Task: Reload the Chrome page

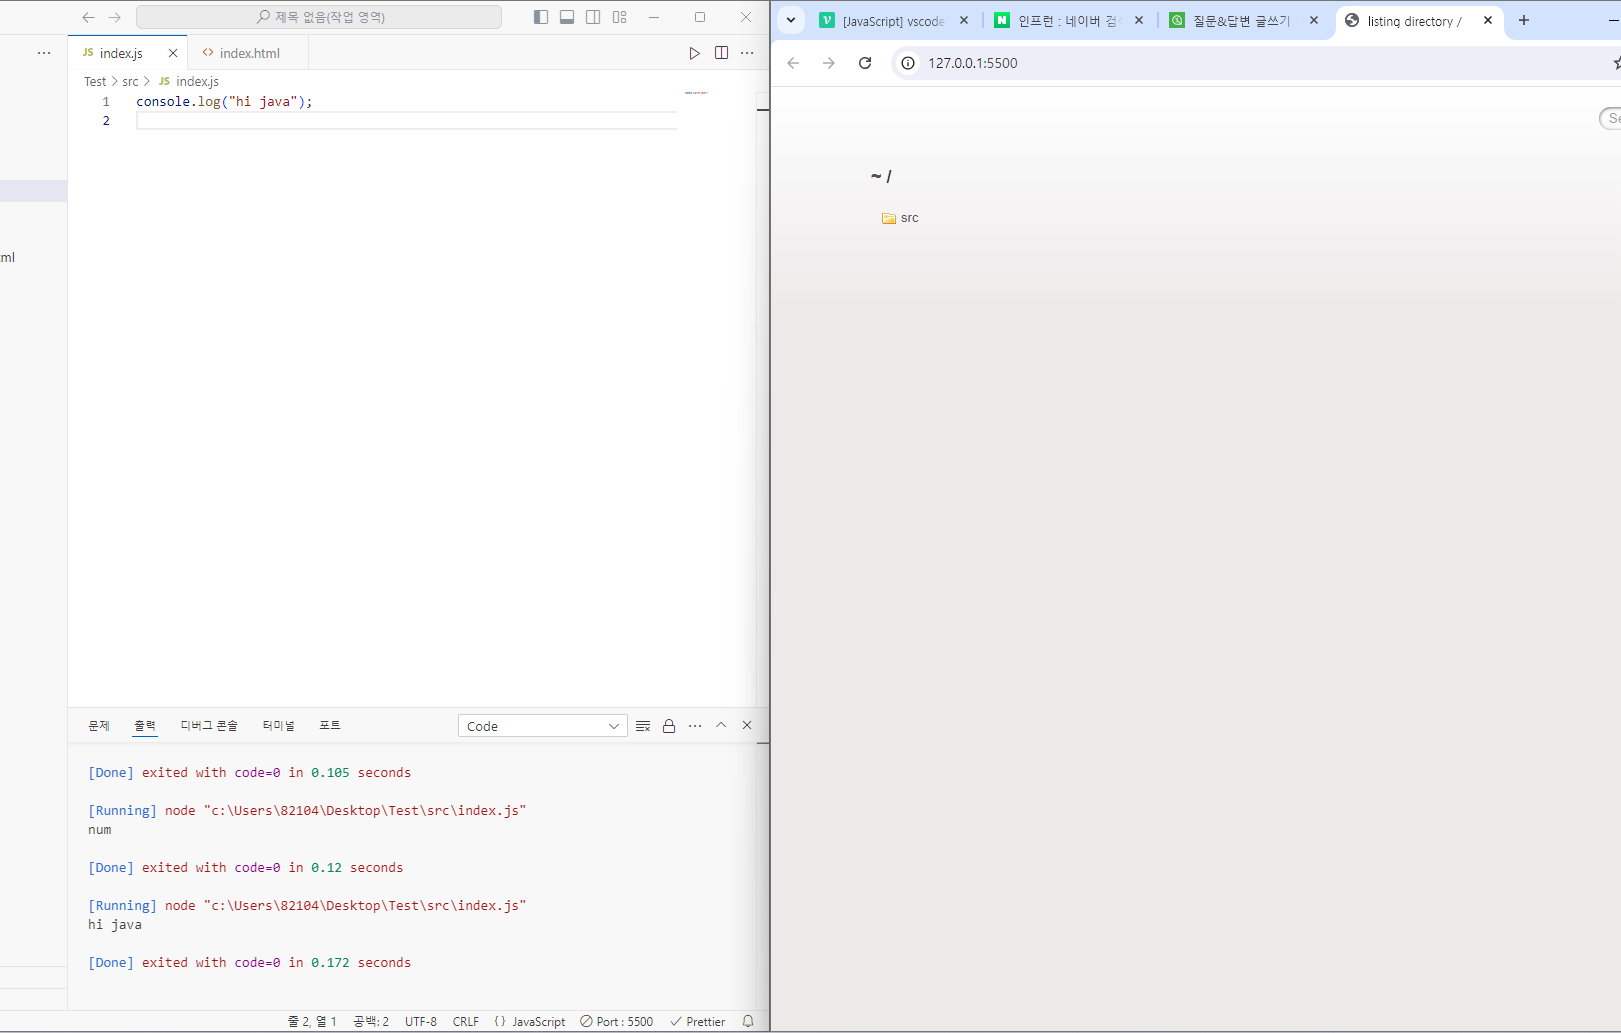Action: pos(865,63)
